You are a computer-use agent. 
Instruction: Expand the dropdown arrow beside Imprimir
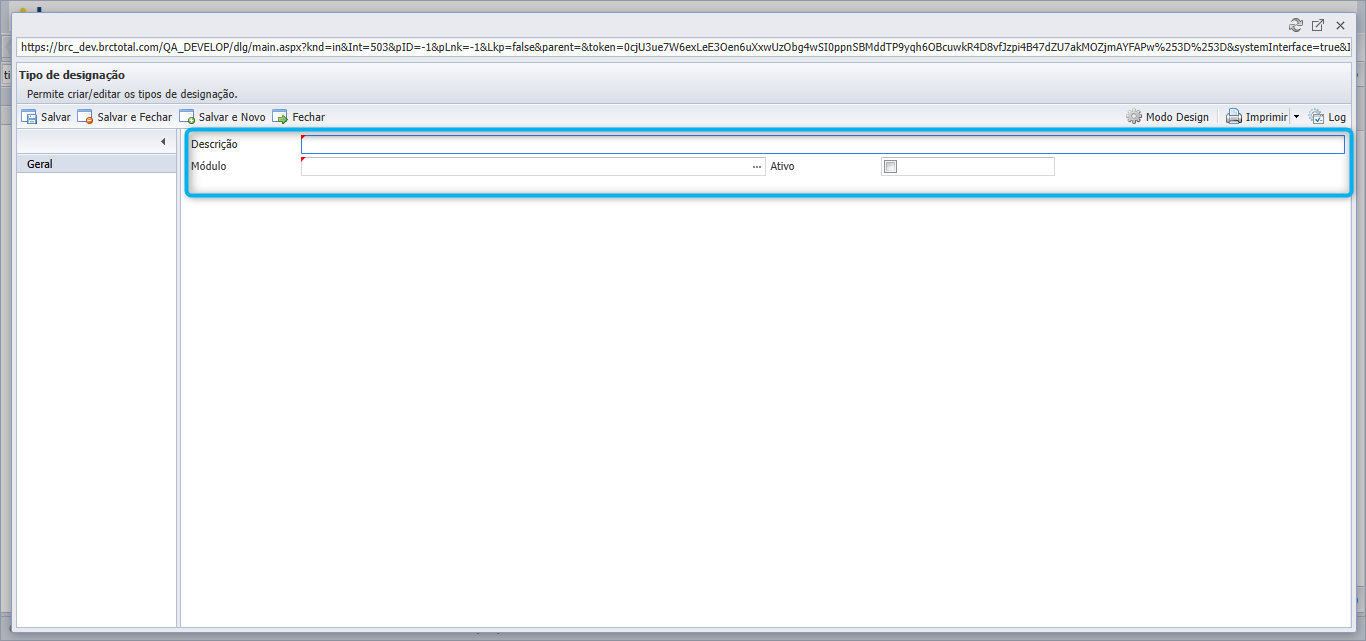pyautogui.click(x=1296, y=117)
